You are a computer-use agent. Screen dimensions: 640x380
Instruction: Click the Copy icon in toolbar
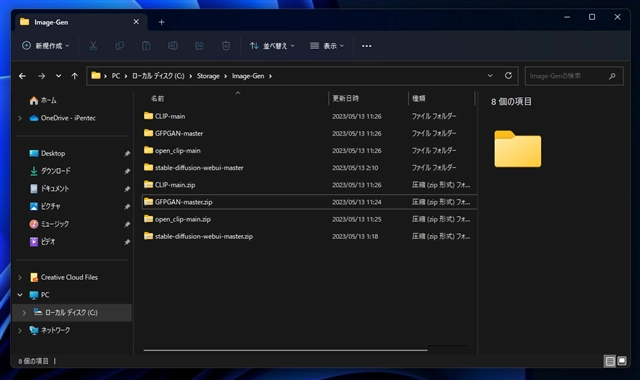120,46
